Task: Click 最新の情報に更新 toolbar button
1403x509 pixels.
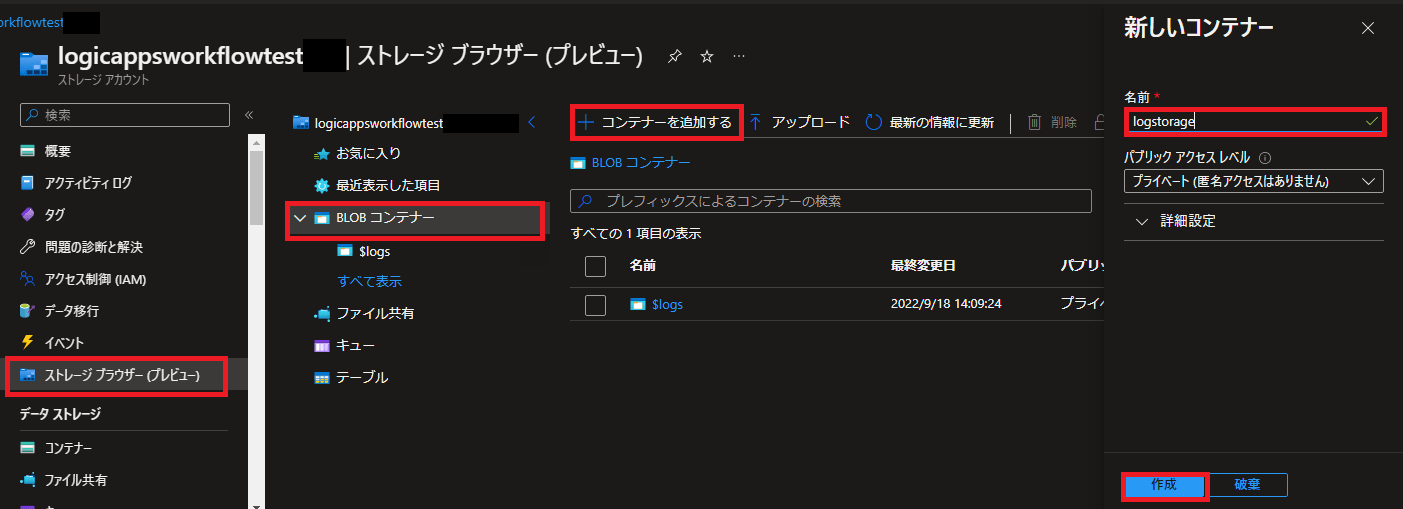Action: pos(930,123)
